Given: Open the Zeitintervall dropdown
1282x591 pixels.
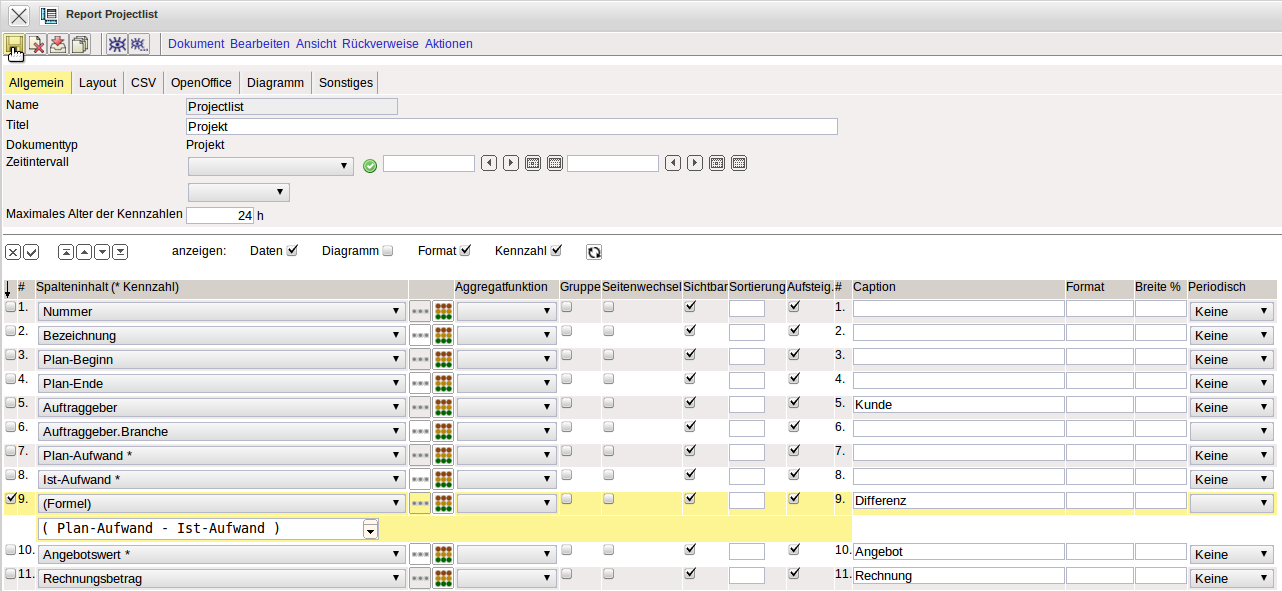Looking at the screenshot, I should [x=270, y=165].
